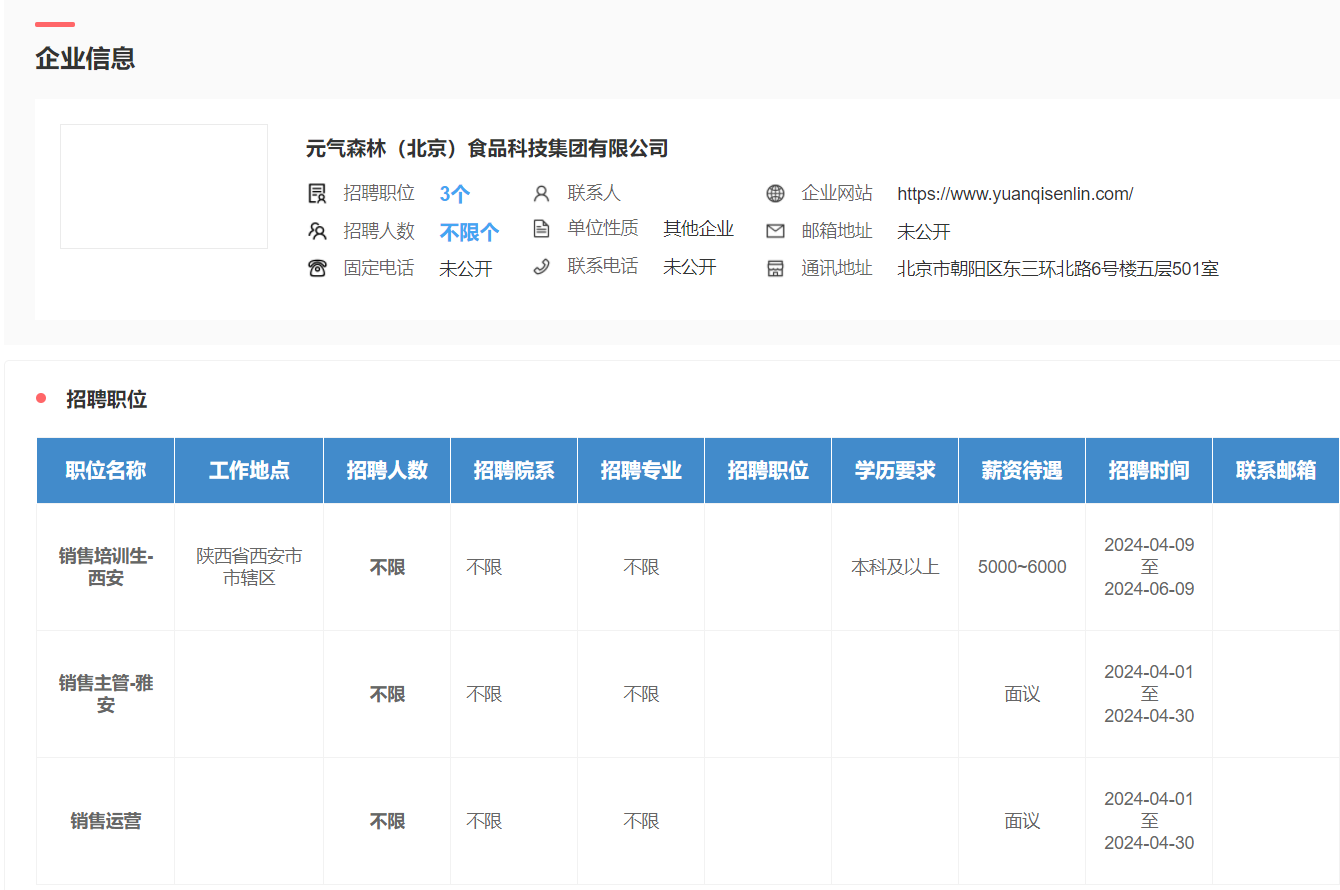Click the 固定电话 telephone icon
The image size is (1340, 890).
click(317, 268)
